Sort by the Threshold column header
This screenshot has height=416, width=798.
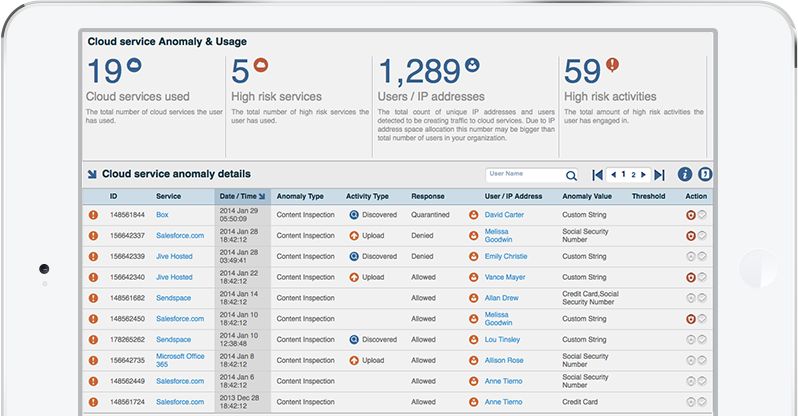648,196
